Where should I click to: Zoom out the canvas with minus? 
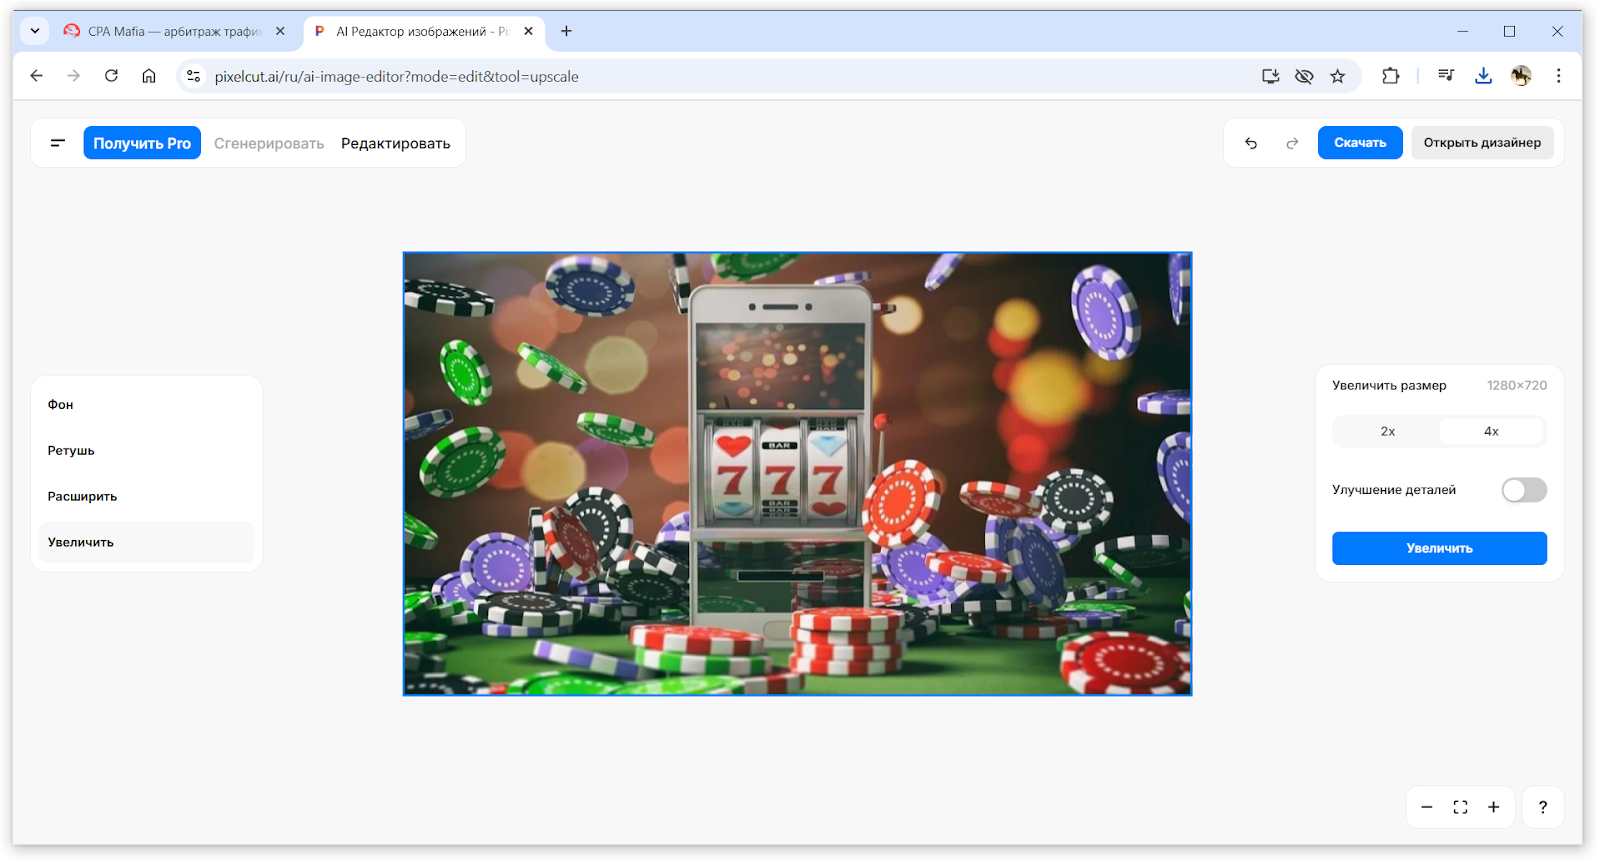(x=1427, y=807)
